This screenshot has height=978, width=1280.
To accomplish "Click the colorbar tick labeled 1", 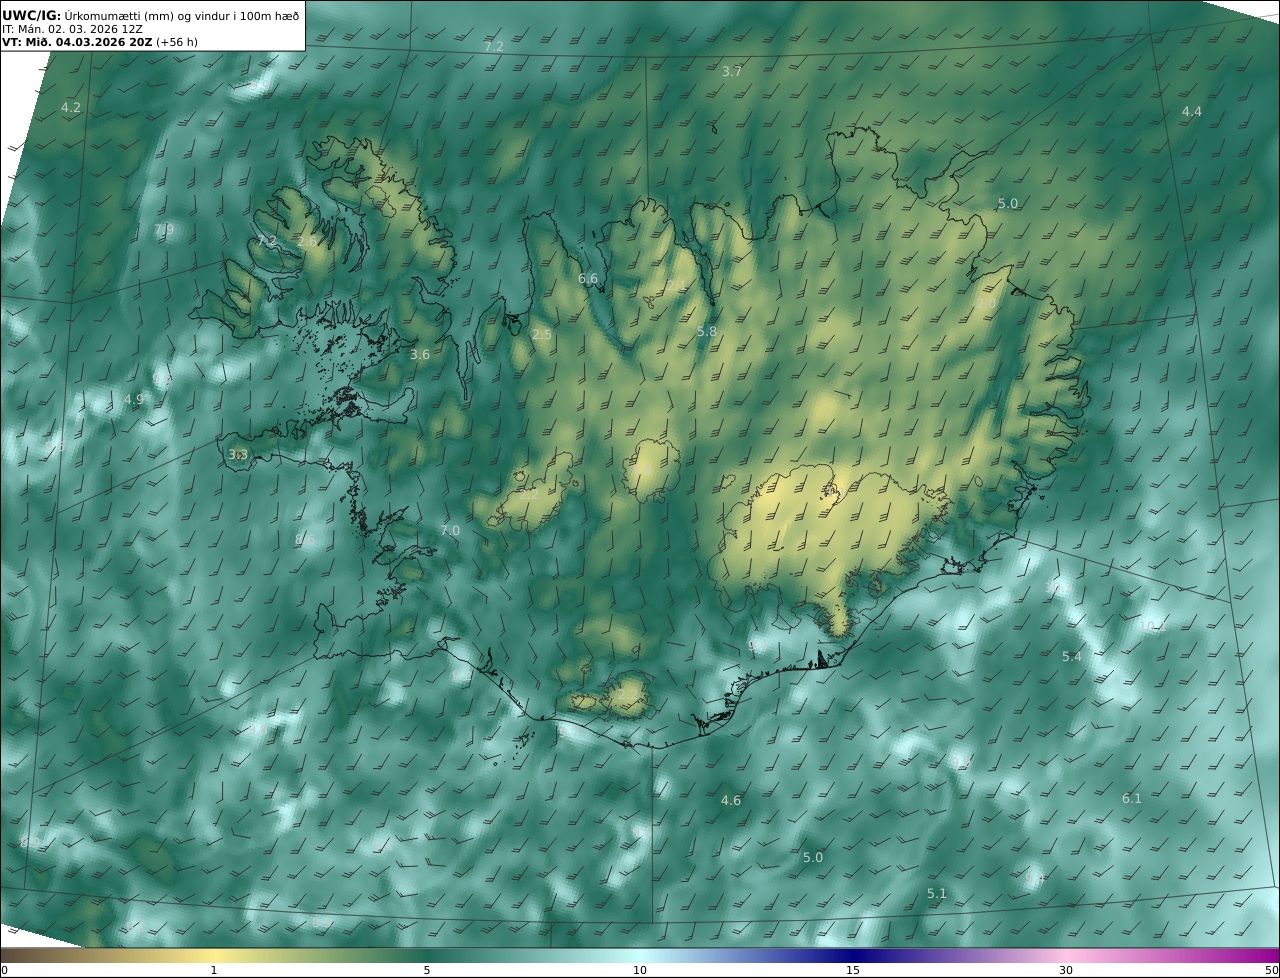I will (214, 970).
